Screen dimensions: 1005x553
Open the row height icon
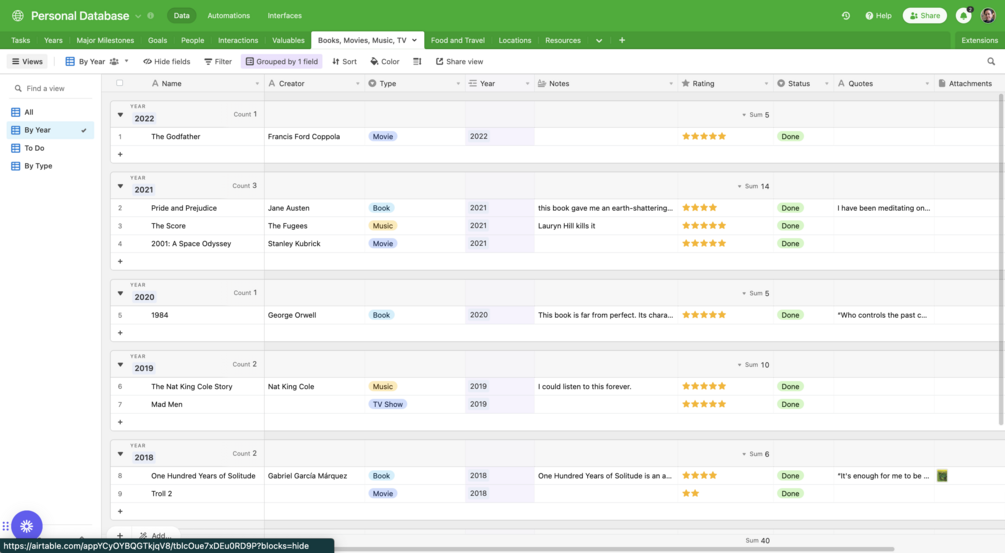pyautogui.click(x=417, y=62)
